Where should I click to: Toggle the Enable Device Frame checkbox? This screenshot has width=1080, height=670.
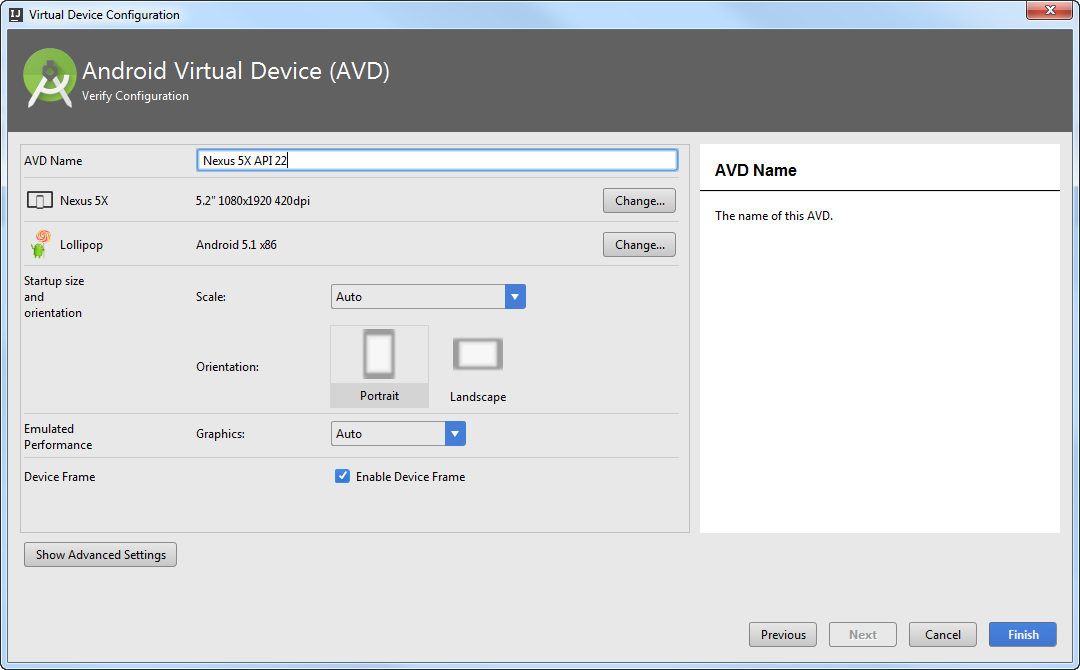tap(342, 477)
